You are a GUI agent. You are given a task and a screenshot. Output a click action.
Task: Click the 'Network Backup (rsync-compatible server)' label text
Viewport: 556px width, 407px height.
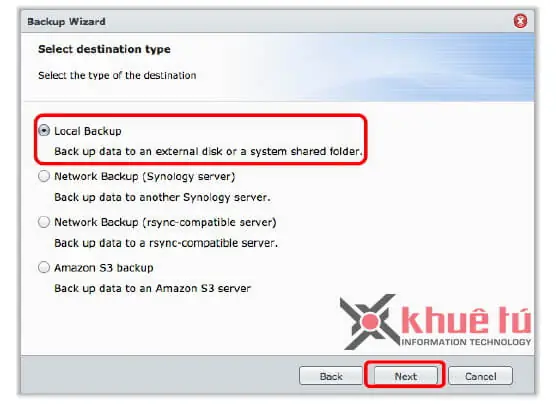coord(165,222)
